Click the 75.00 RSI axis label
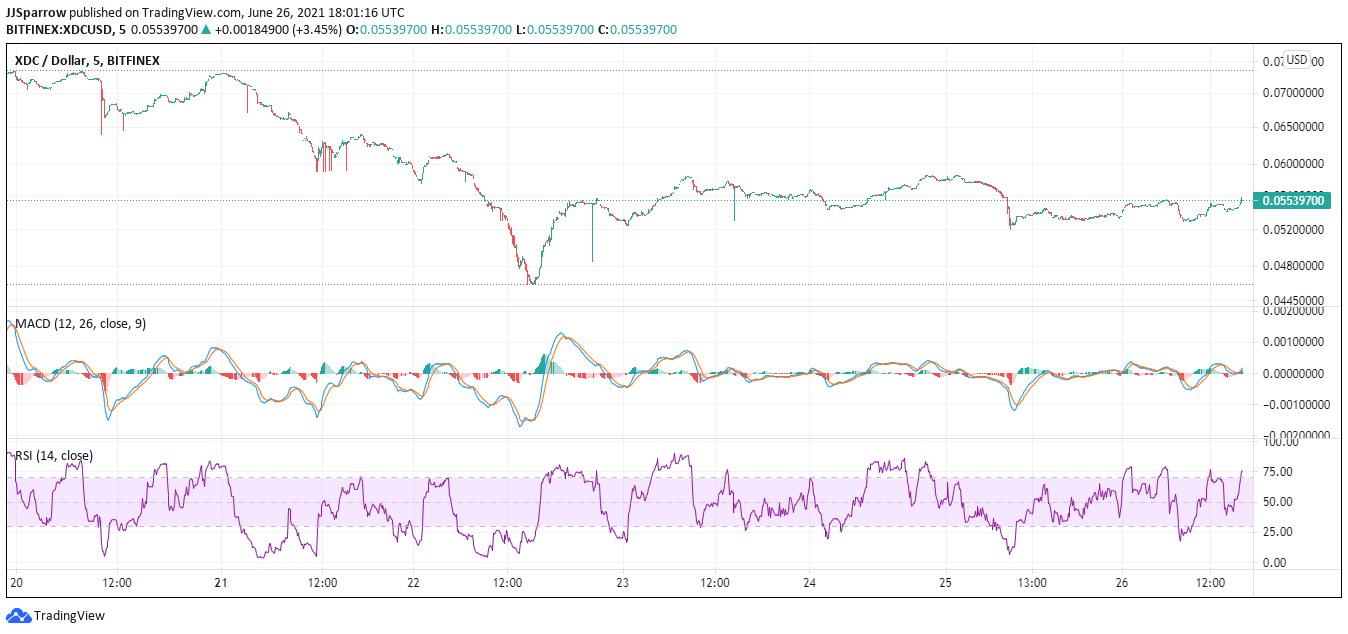 1280,472
